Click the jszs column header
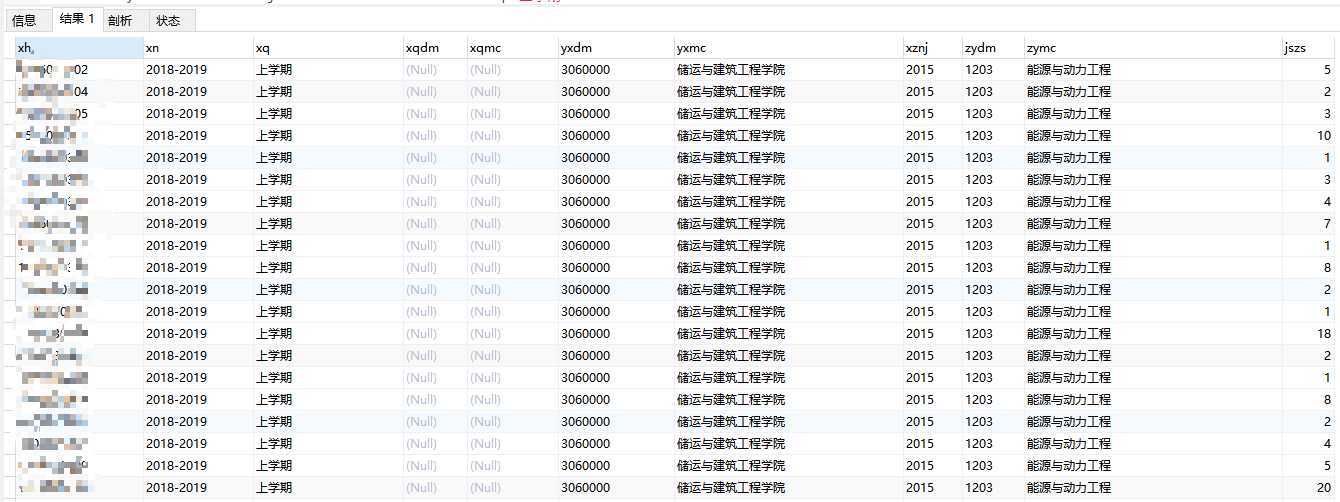This screenshot has width=1340, height=502. pyautogui.click(x=1308, y=48)
